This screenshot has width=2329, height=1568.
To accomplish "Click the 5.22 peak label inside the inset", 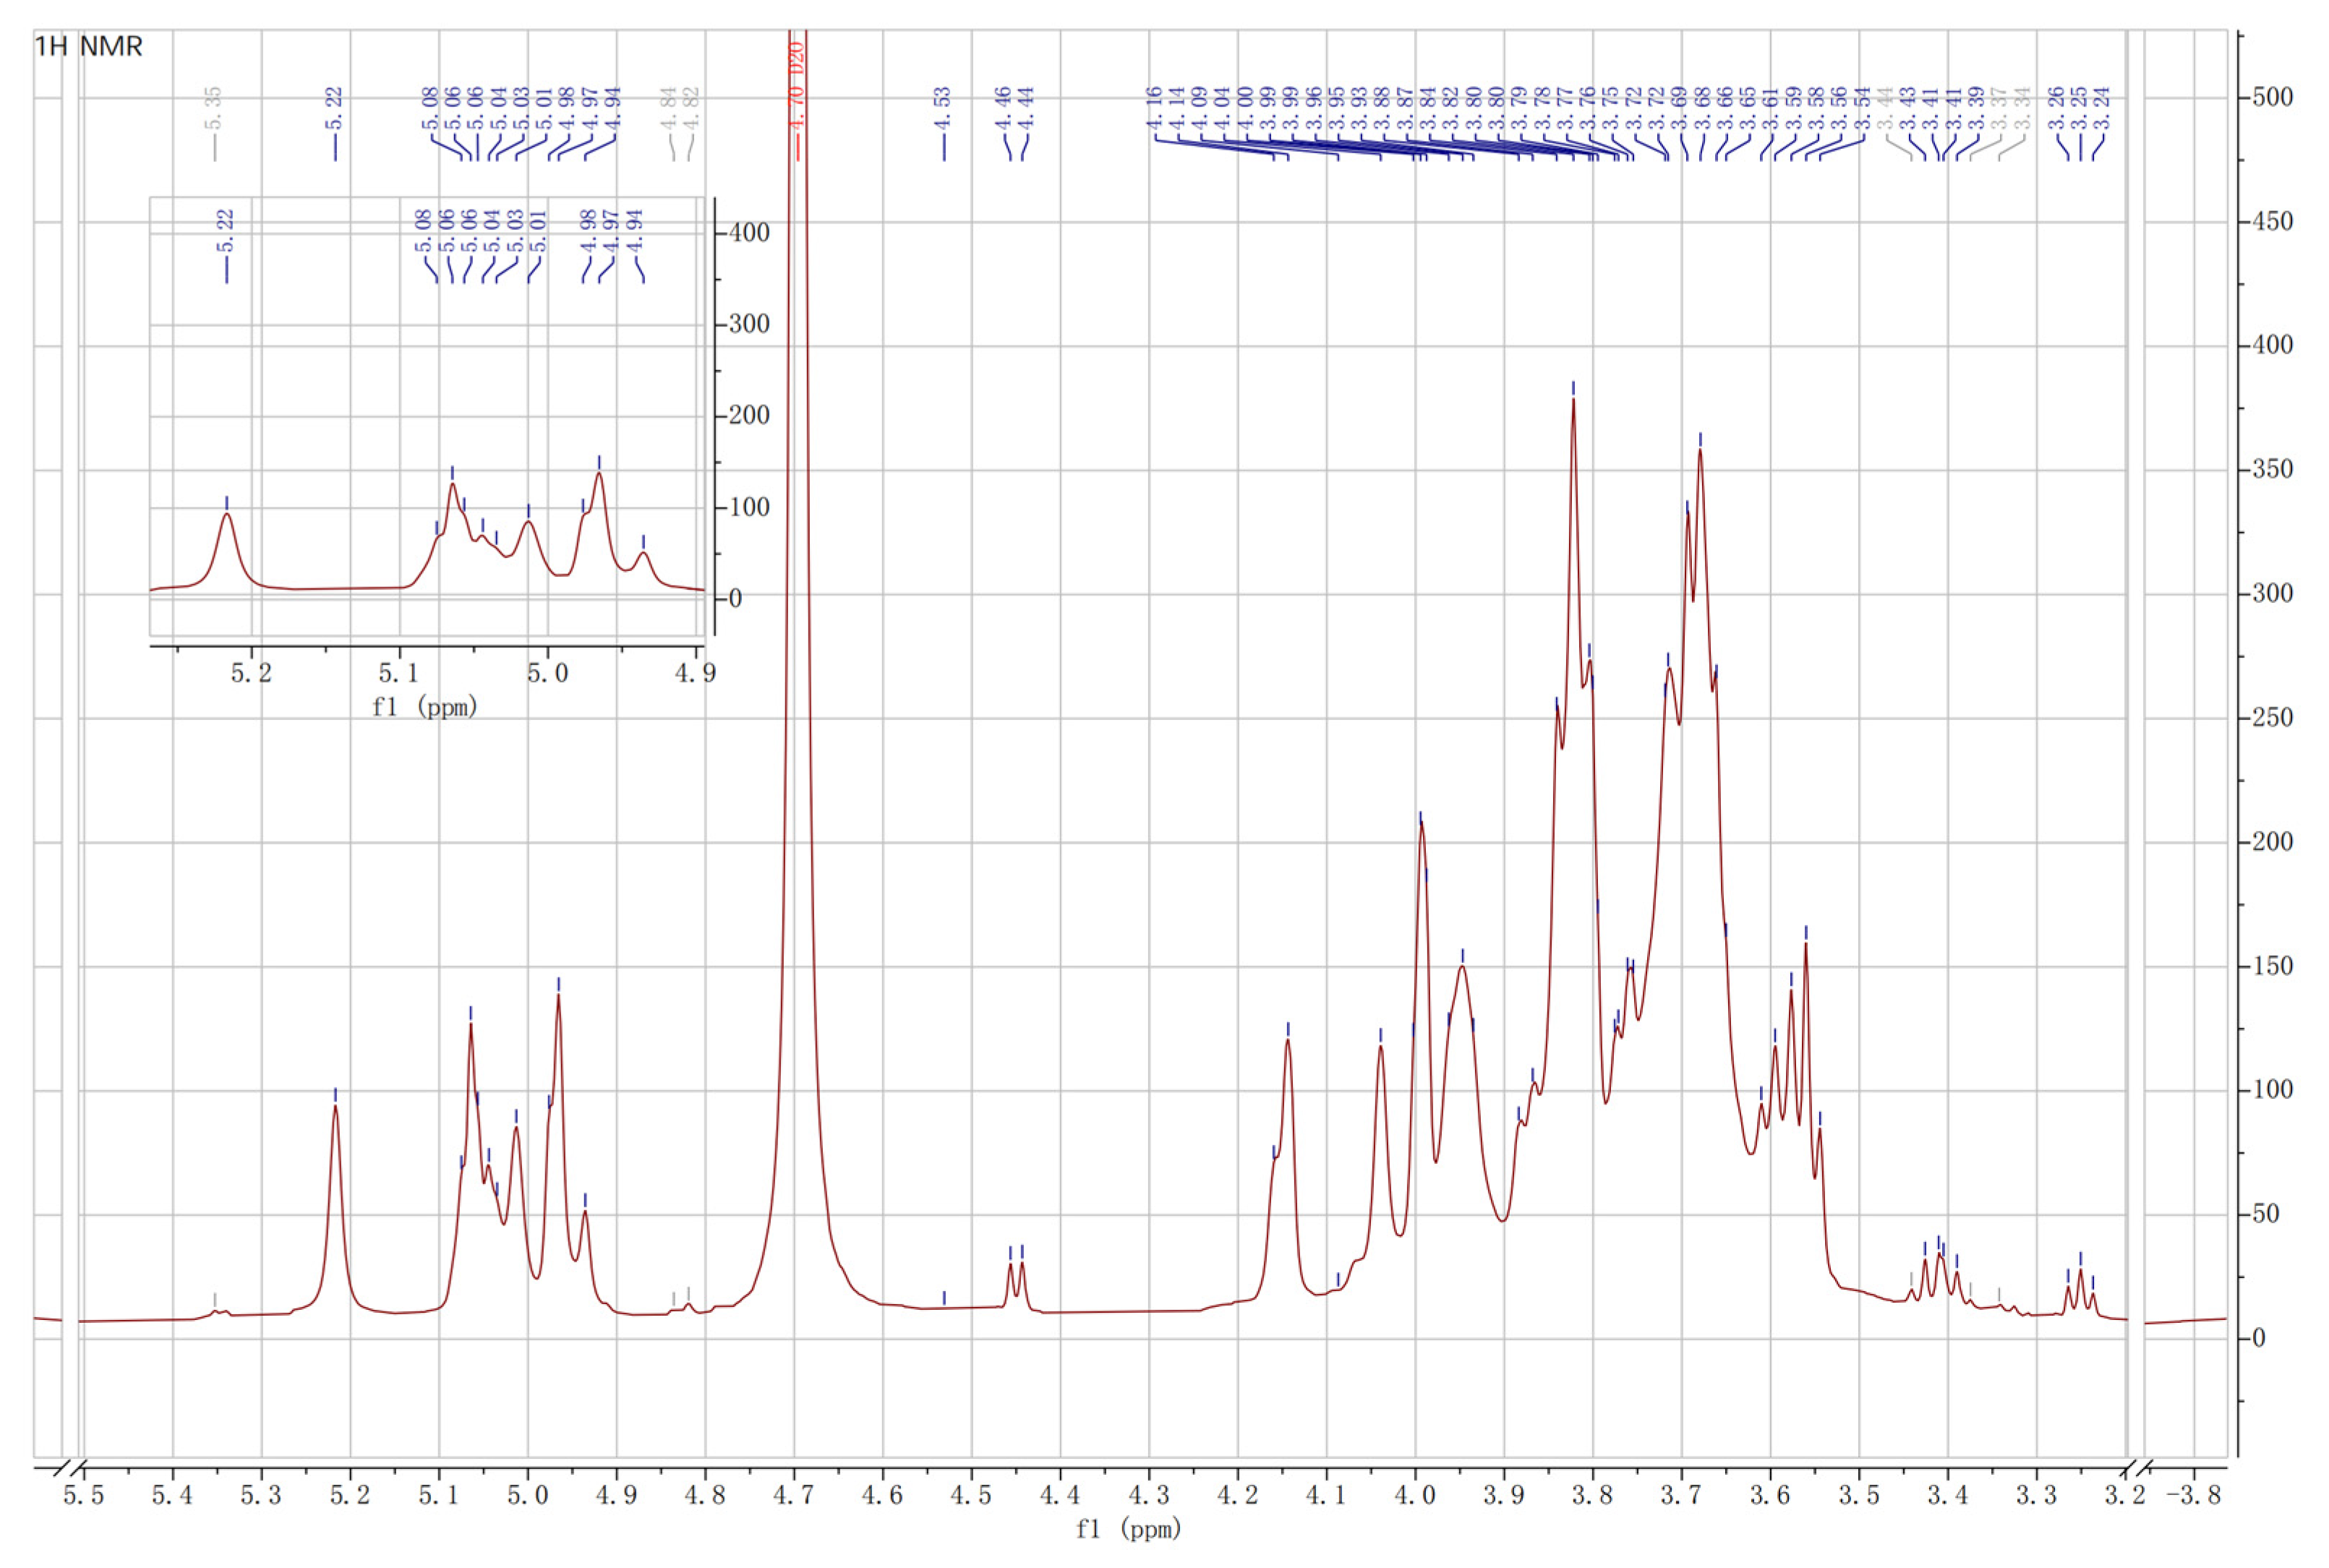I will 226,231.
